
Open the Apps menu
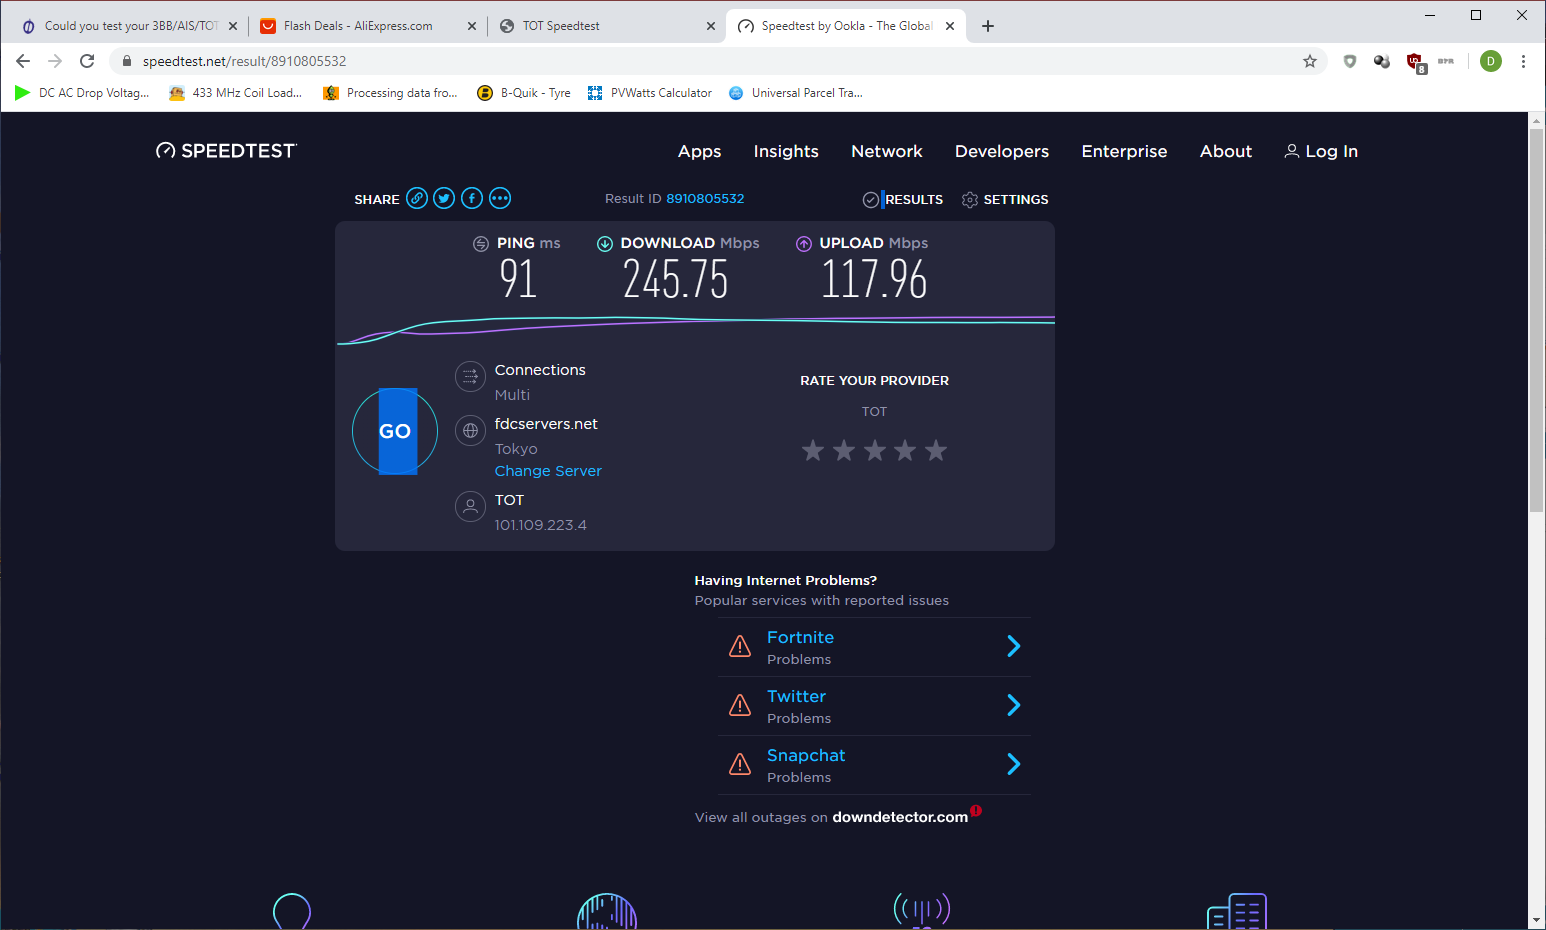pyautogui.click(x=699, y=151)
